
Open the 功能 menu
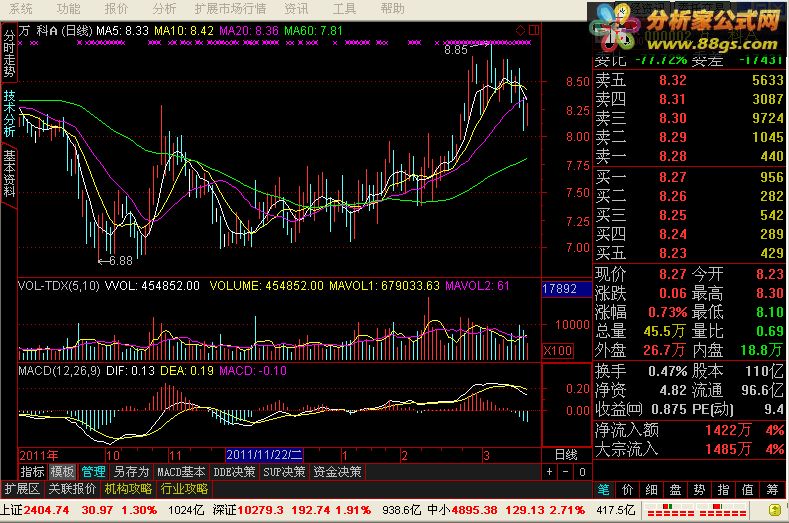[x=68, y=9]
